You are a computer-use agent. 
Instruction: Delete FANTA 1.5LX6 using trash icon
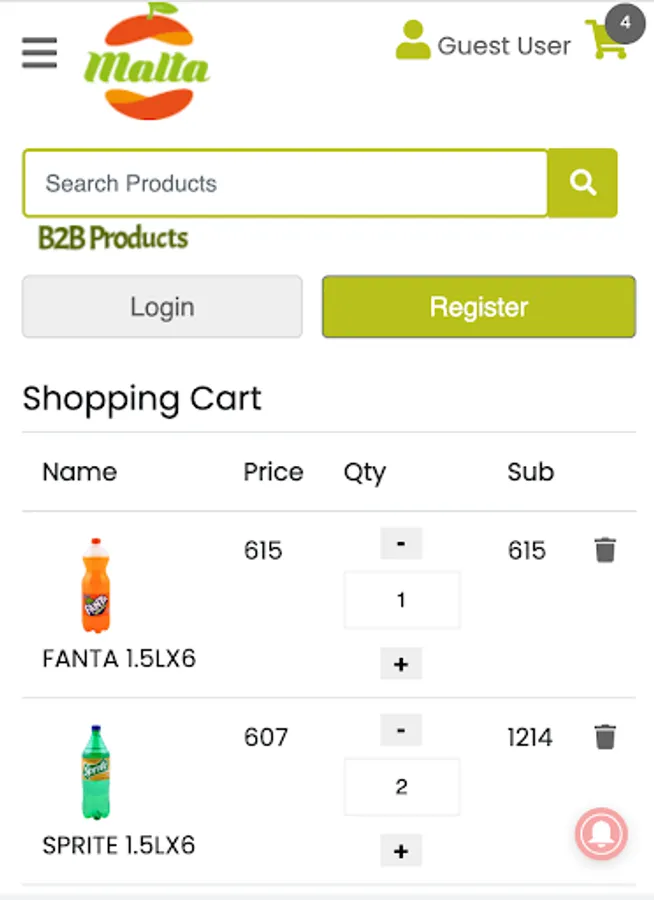coord(605,550)
